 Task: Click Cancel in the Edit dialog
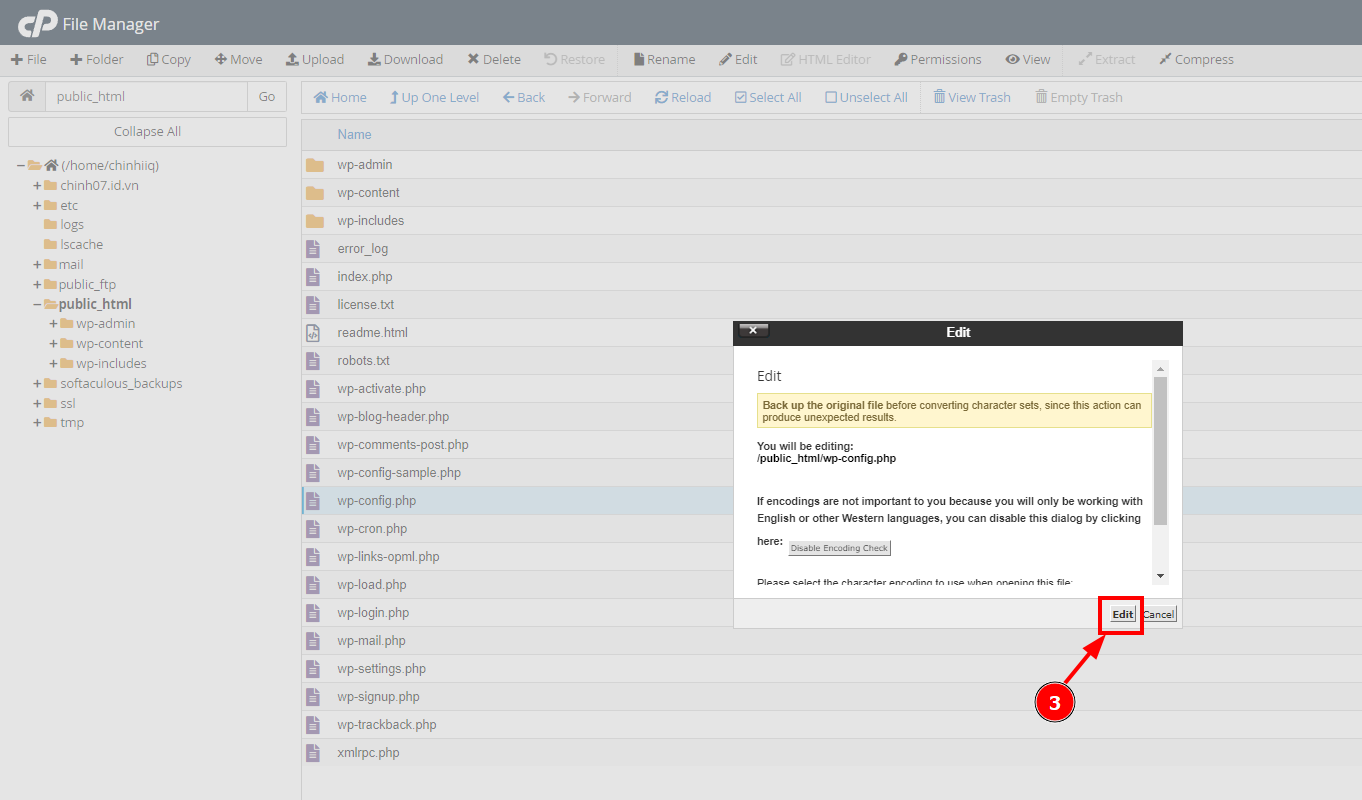tap(1158, 614)
